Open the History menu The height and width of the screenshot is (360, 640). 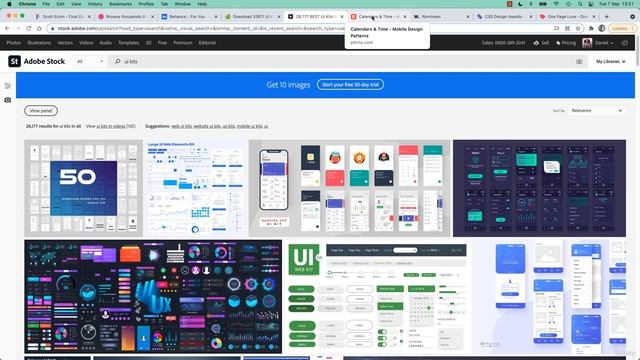95,4
